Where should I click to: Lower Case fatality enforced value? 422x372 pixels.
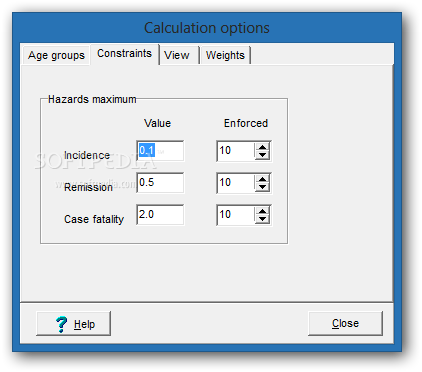[262, 219]
